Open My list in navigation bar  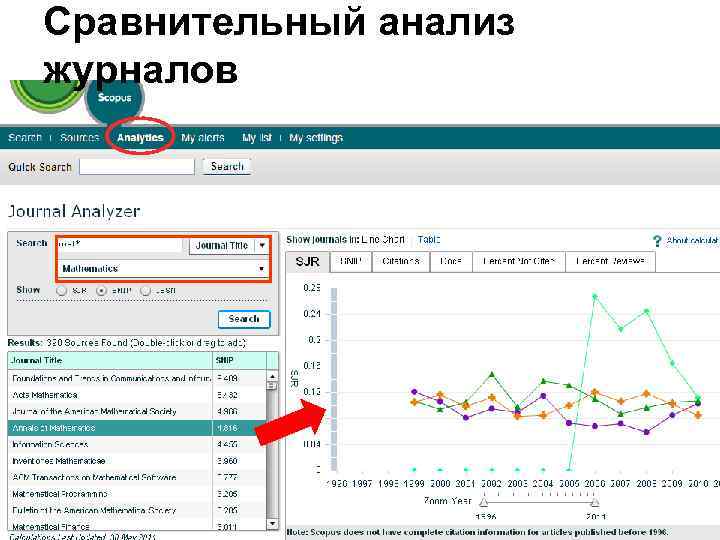point(257,138)
